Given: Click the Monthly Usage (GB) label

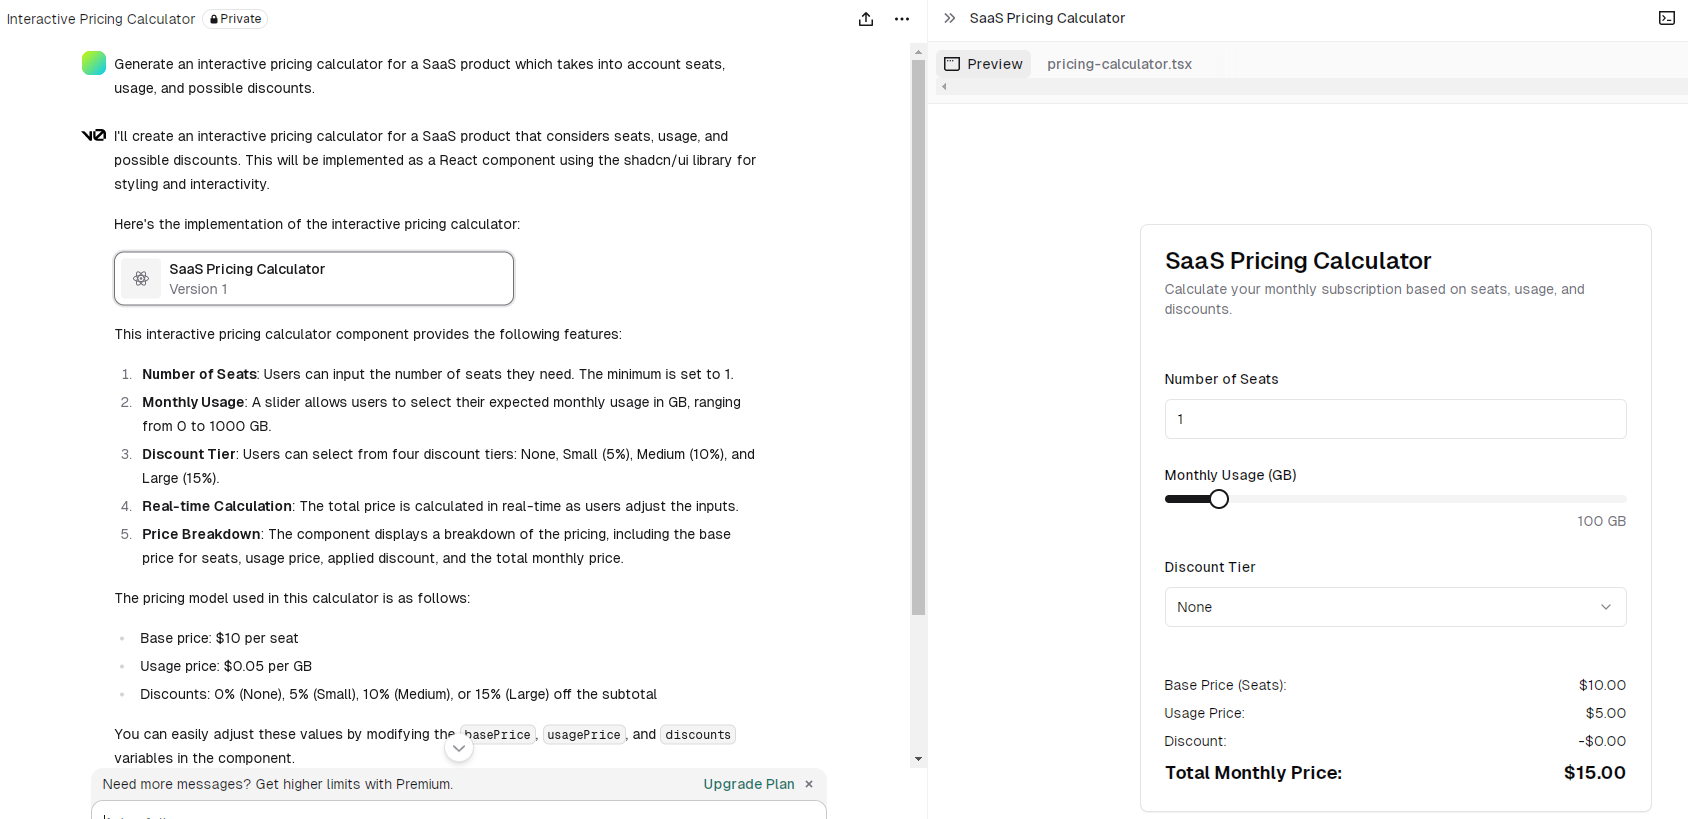Looking at the screenshot, I should pyautogui.click(x=1230, y=475).
